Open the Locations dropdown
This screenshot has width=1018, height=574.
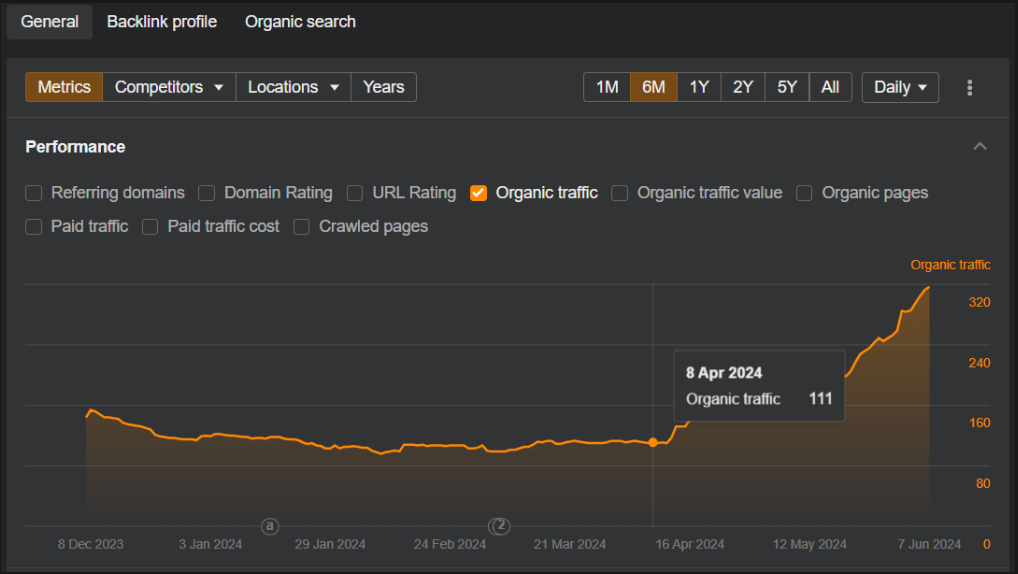click(x=293, y=87)
